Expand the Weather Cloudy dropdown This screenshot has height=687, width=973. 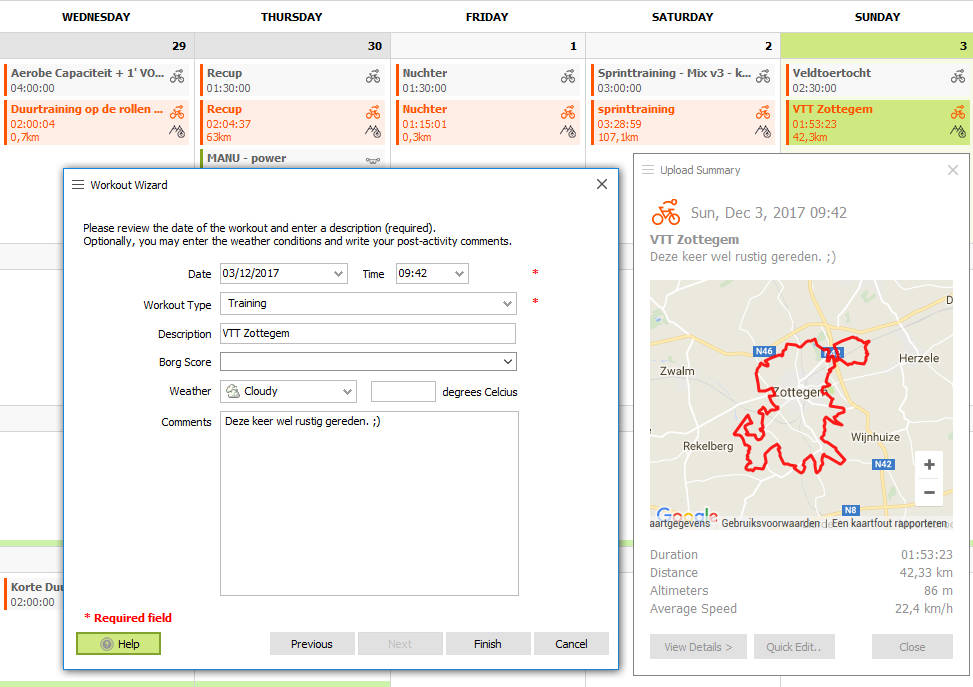347,392
